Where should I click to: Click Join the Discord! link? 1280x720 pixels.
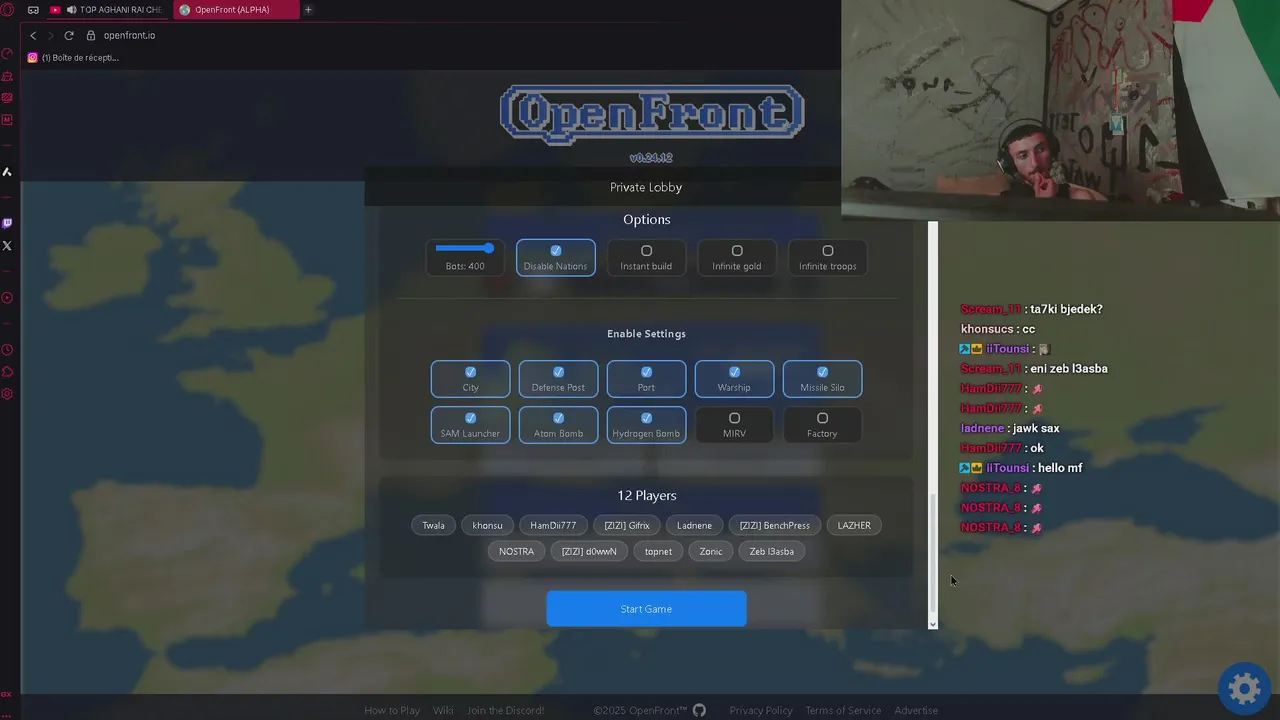[x=505, y=711]
